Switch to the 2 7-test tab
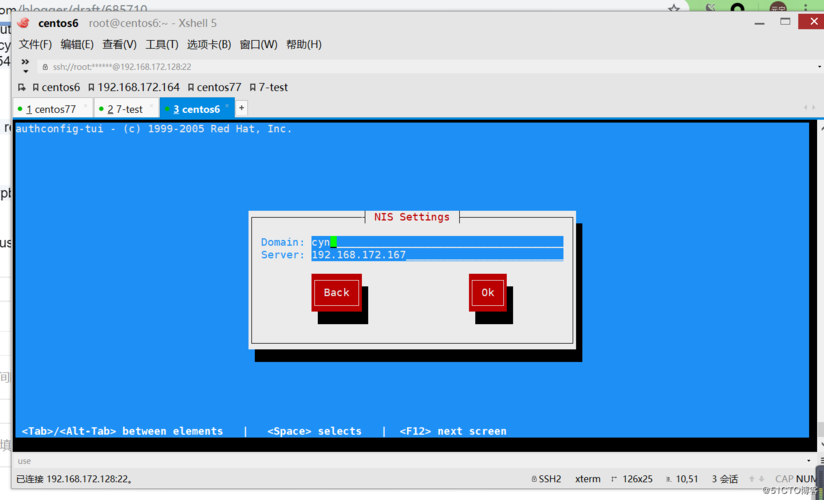 (x=125, y=109)
